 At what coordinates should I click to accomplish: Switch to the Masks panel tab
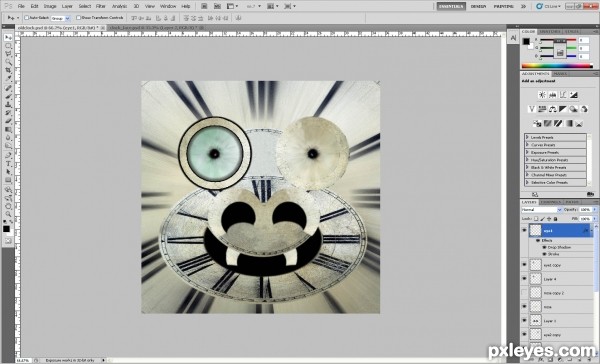(x=560, y=73)
